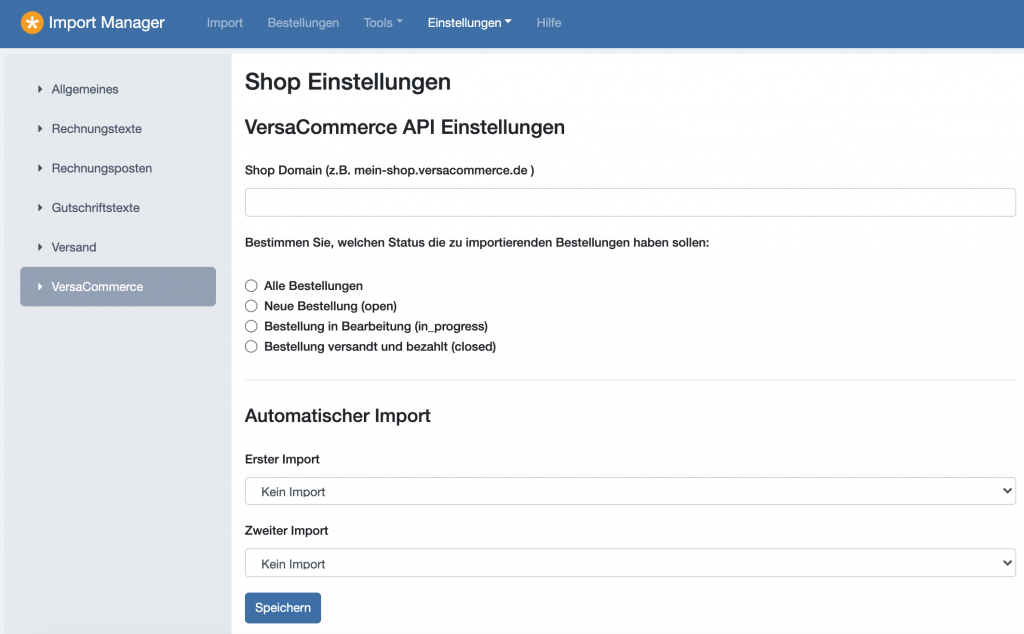The height and width of the screenshot is (634, 1024).
Task: Click the arrow next to Rechnungsposten
Action: tap(40, 168)
